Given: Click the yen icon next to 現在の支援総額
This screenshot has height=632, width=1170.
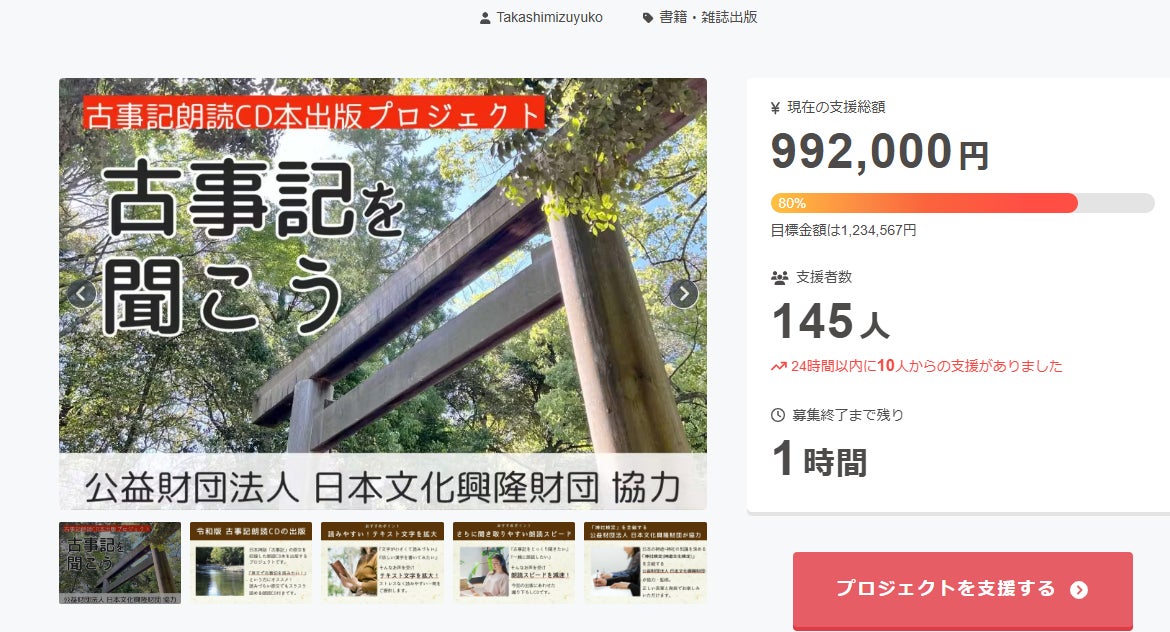Looking at the screenshot, I should [x=775, y=108].
